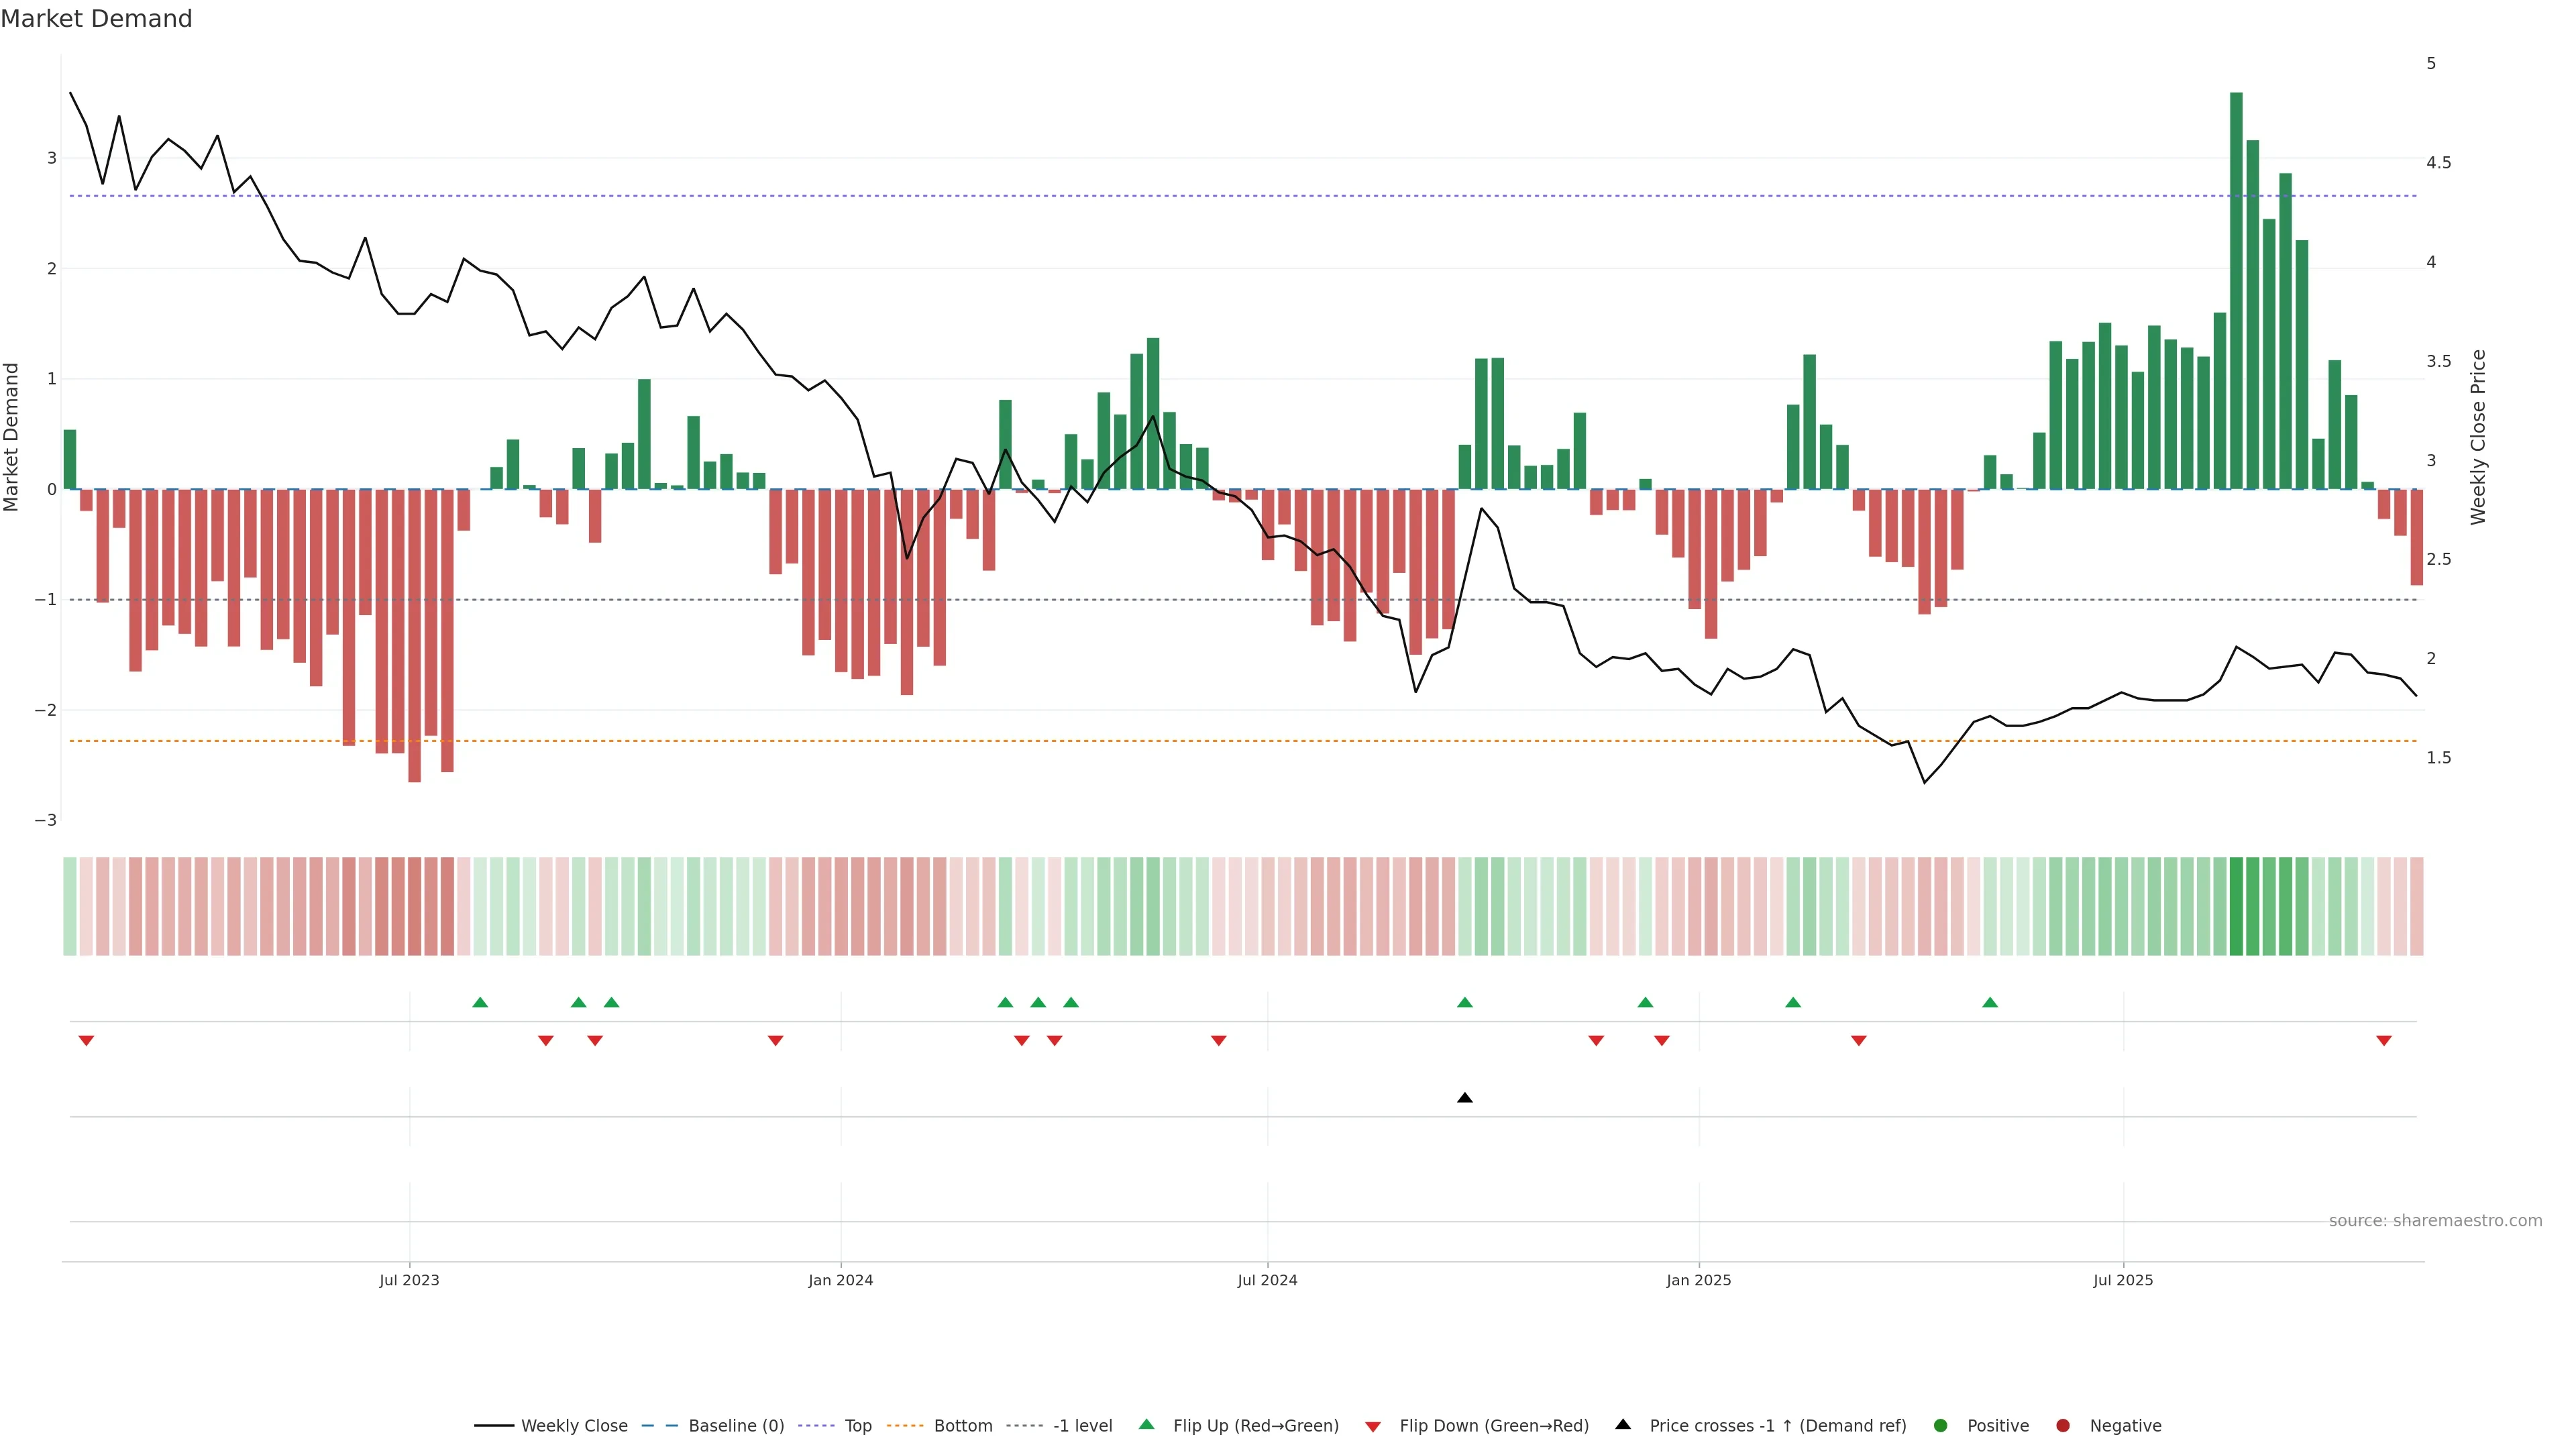Click the Market Demand chart title
2576x1449 pixels.
96,19
